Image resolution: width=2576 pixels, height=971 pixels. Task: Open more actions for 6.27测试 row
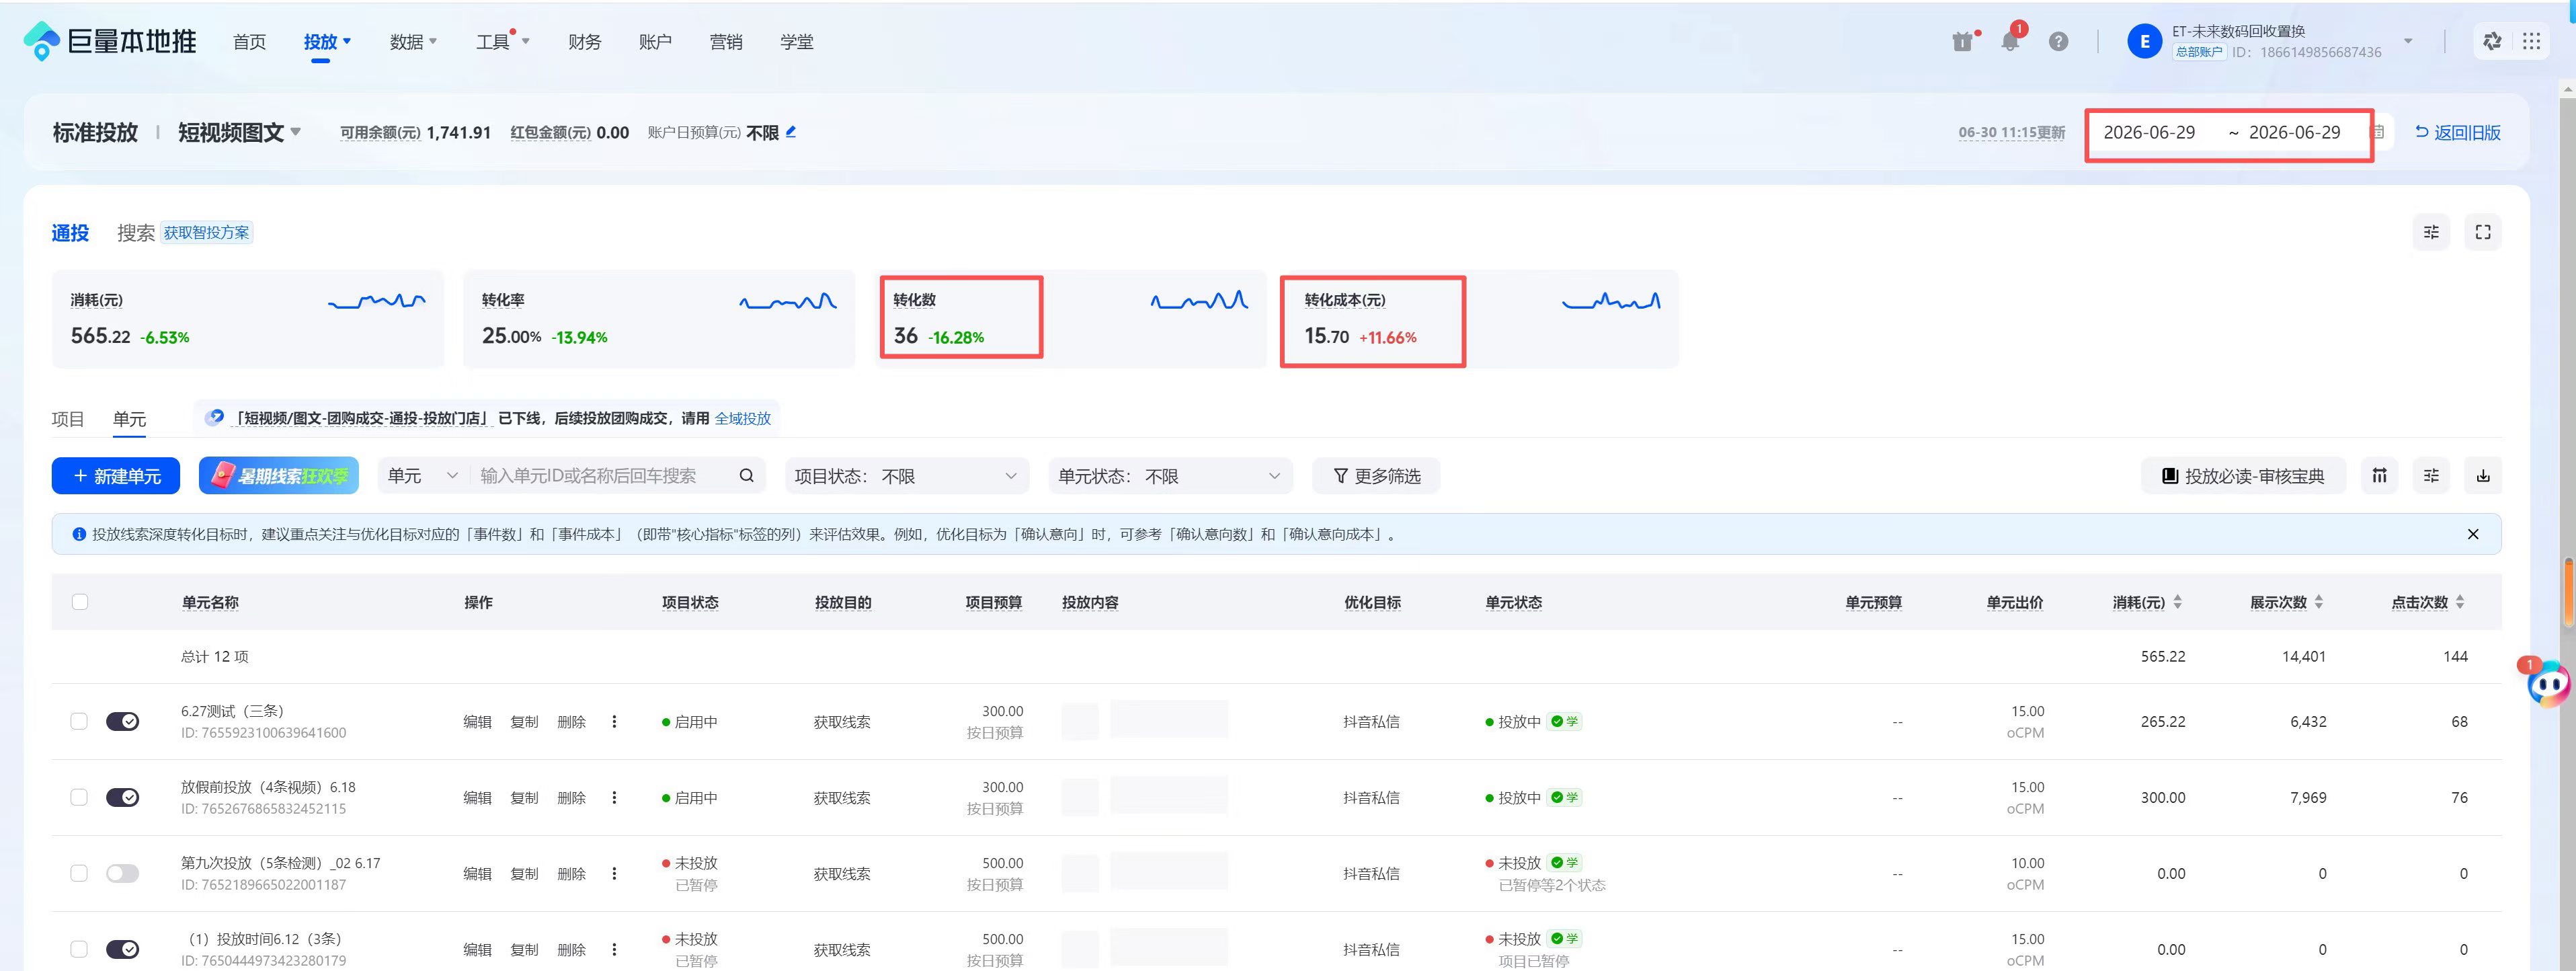pyautogui.click(x=614, y=722)
